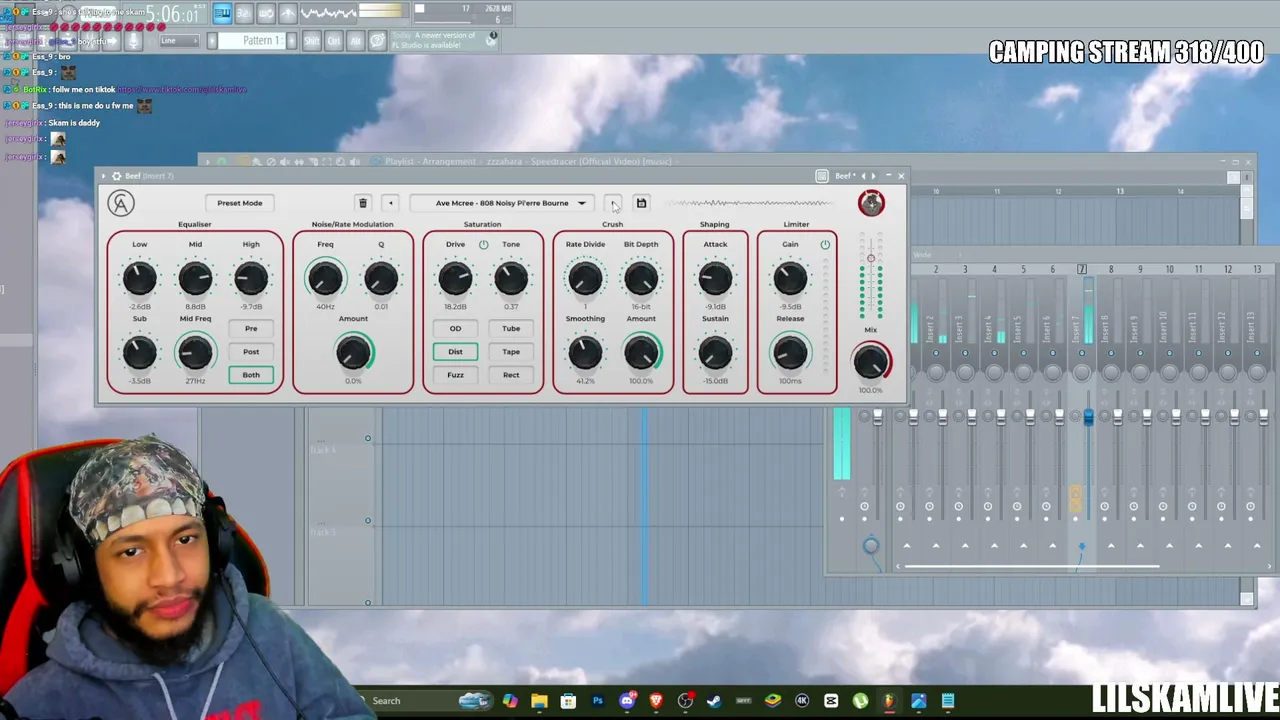
Task: Select Dist saturation type
Action: [x=455, y=352]
